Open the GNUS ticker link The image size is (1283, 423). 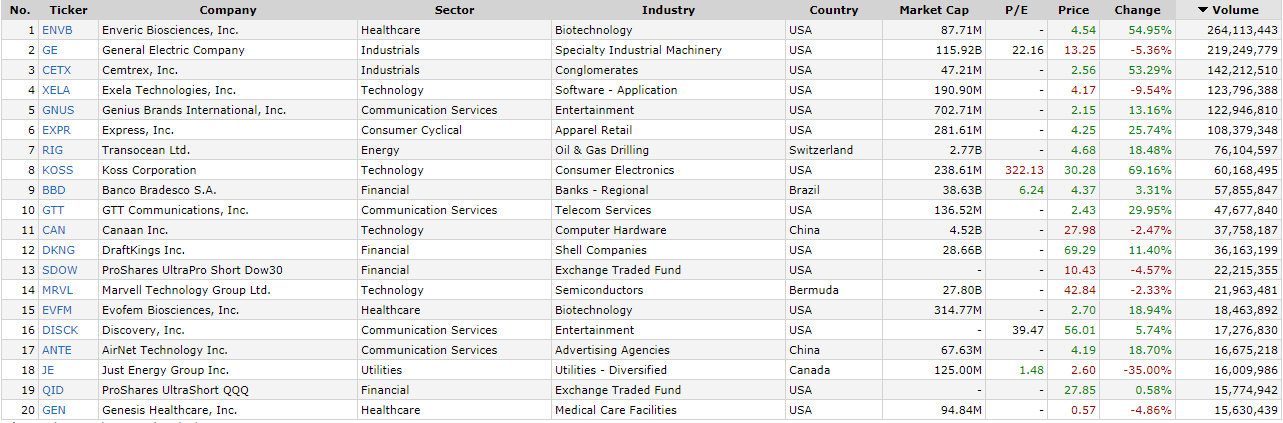coord(58,110)
